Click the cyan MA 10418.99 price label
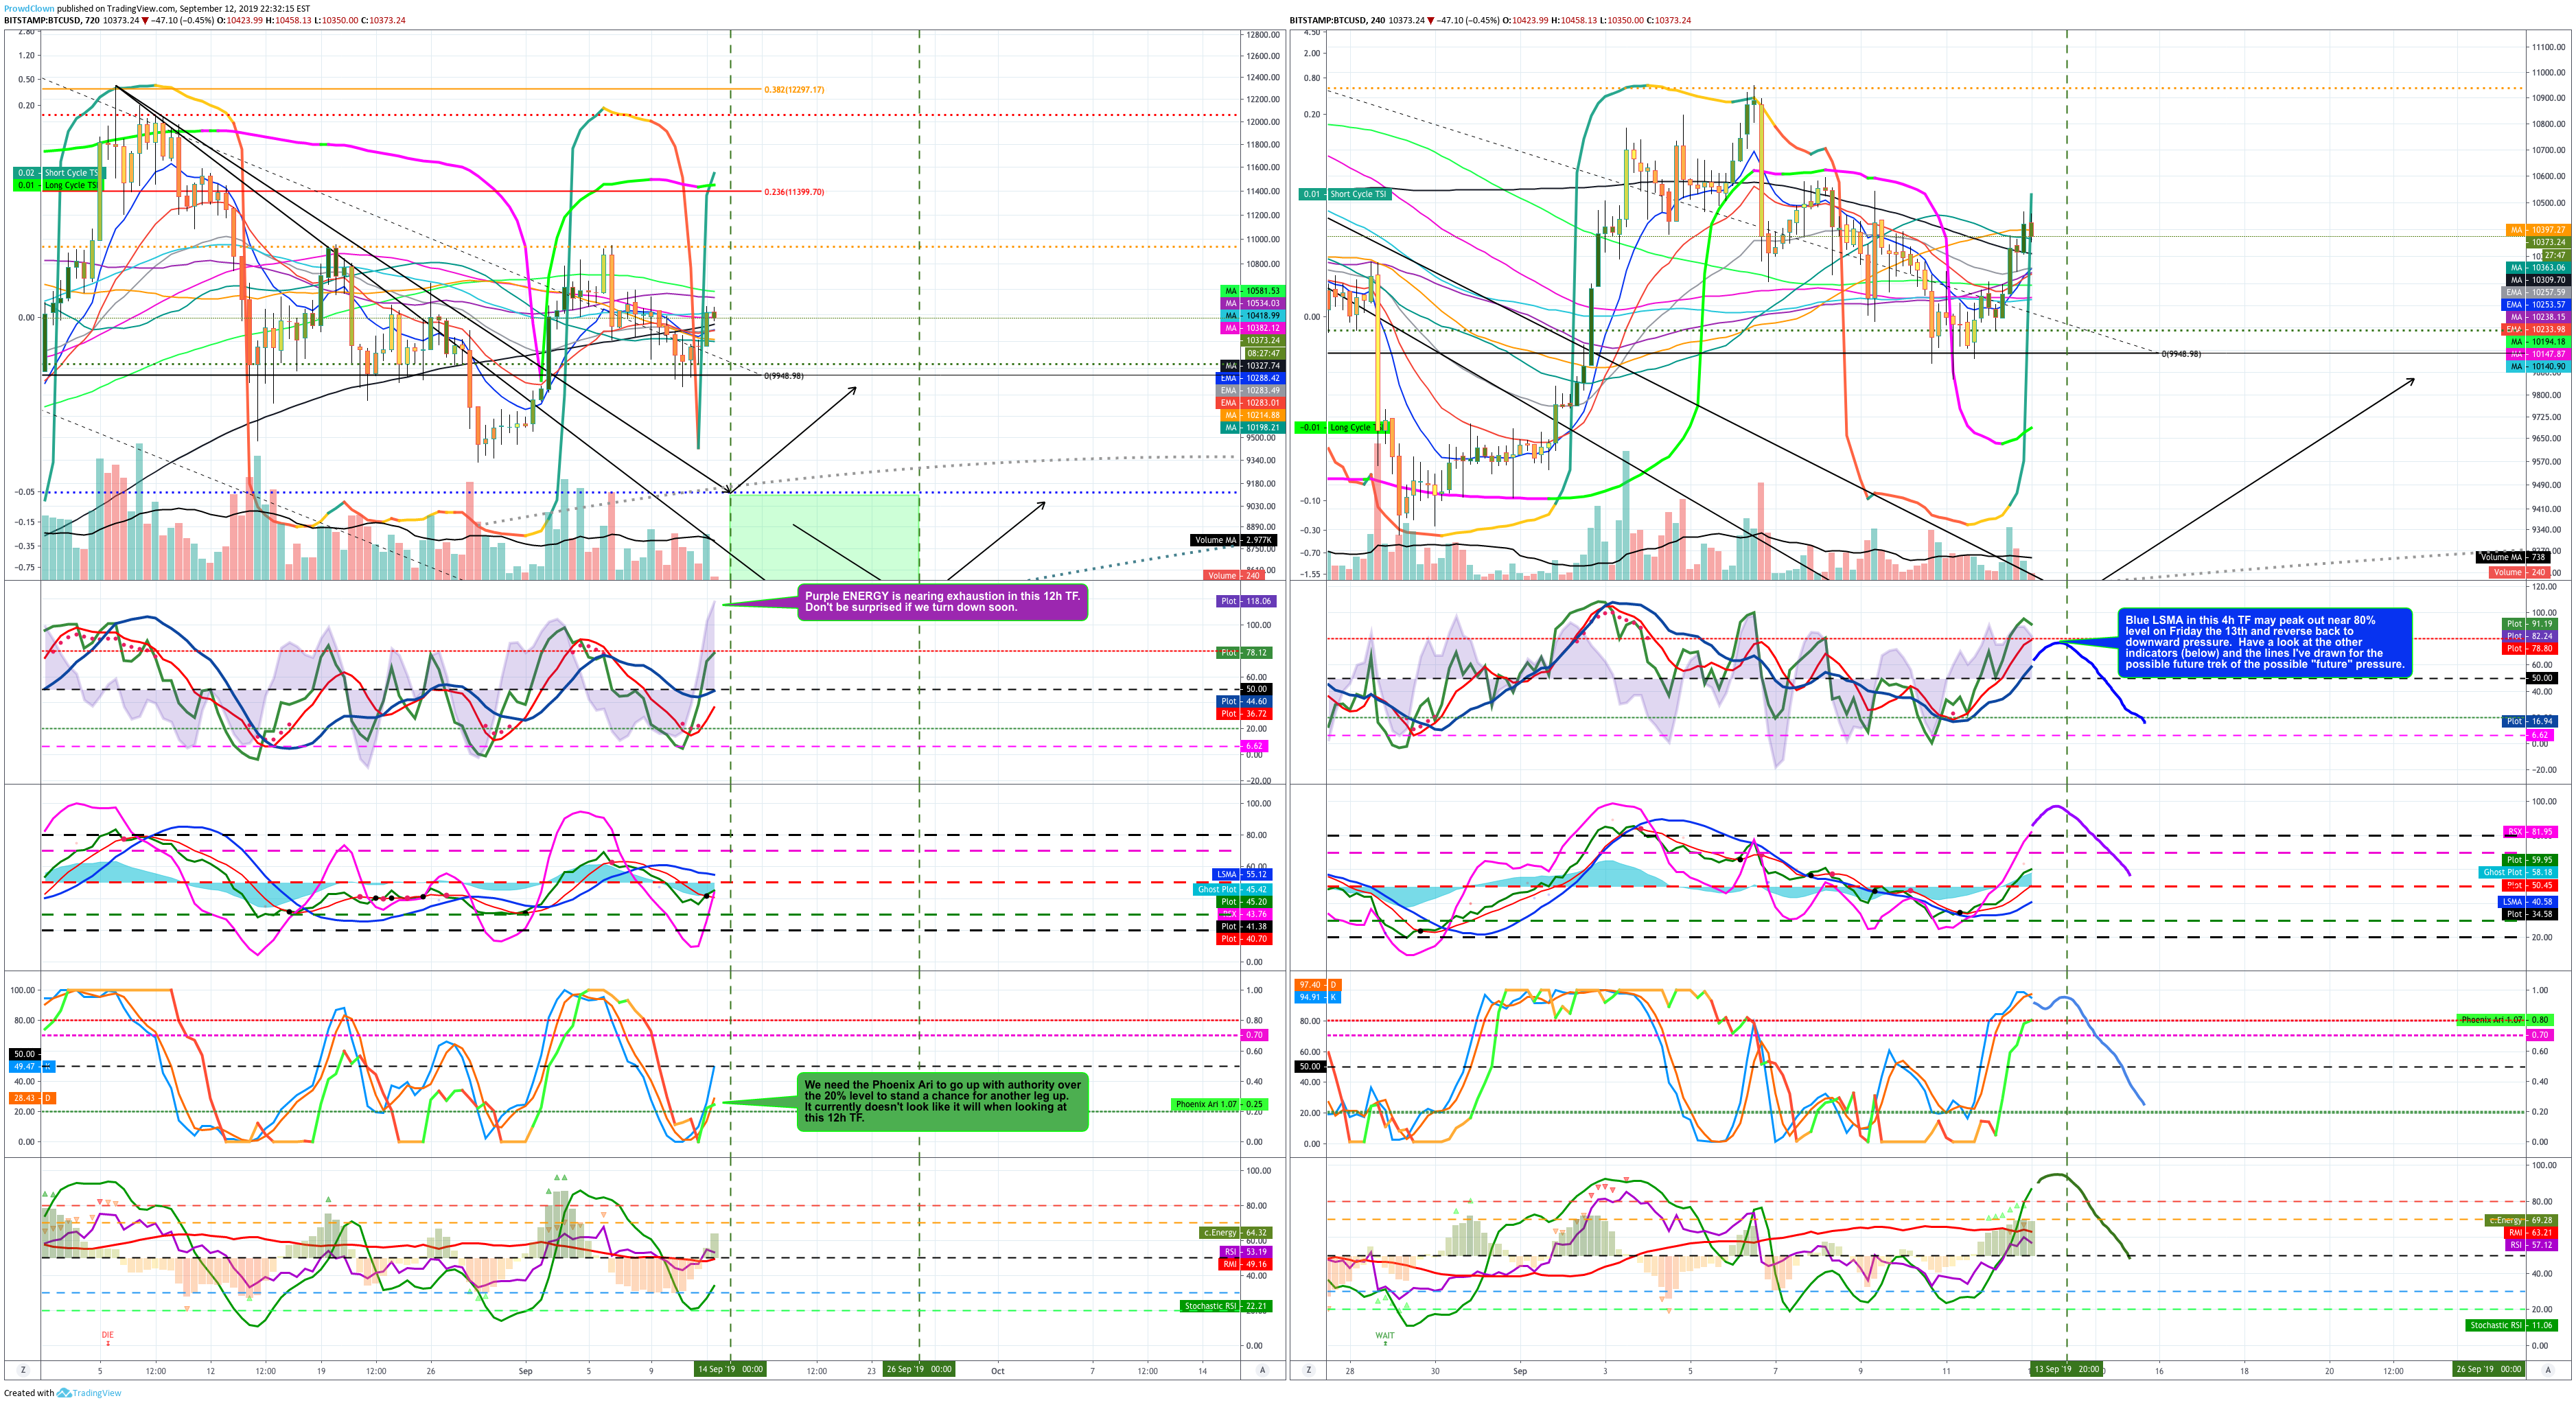This screenshot has height=1405, width=2576. (1252, 315)
